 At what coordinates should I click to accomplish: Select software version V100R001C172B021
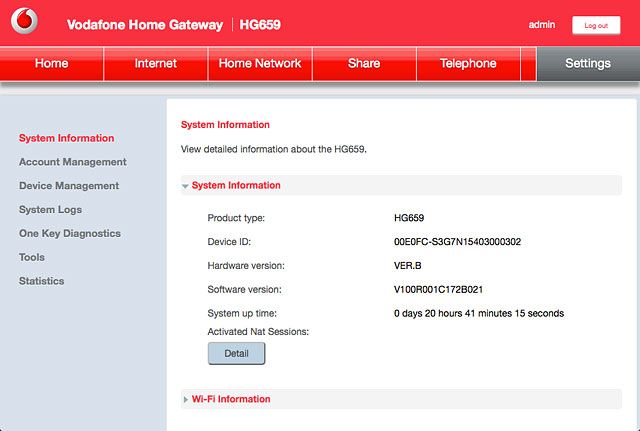[438, 290]
